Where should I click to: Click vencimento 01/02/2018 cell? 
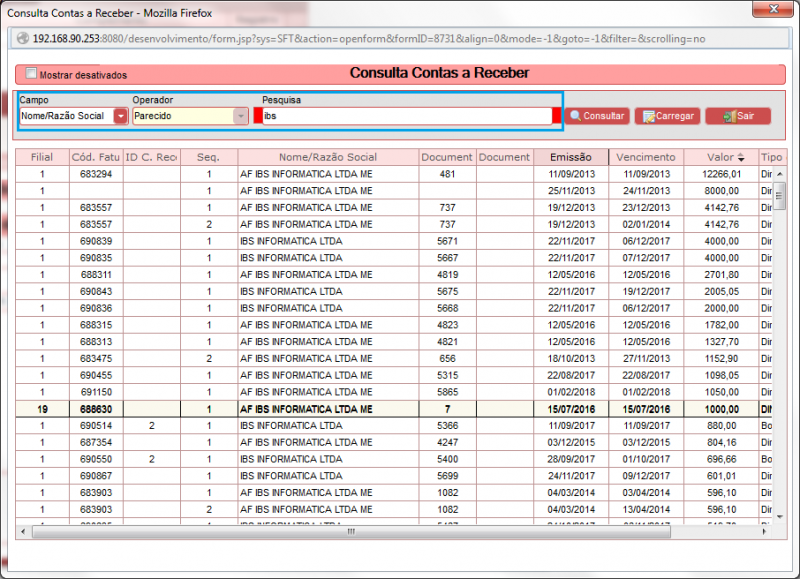pos(646,392)
